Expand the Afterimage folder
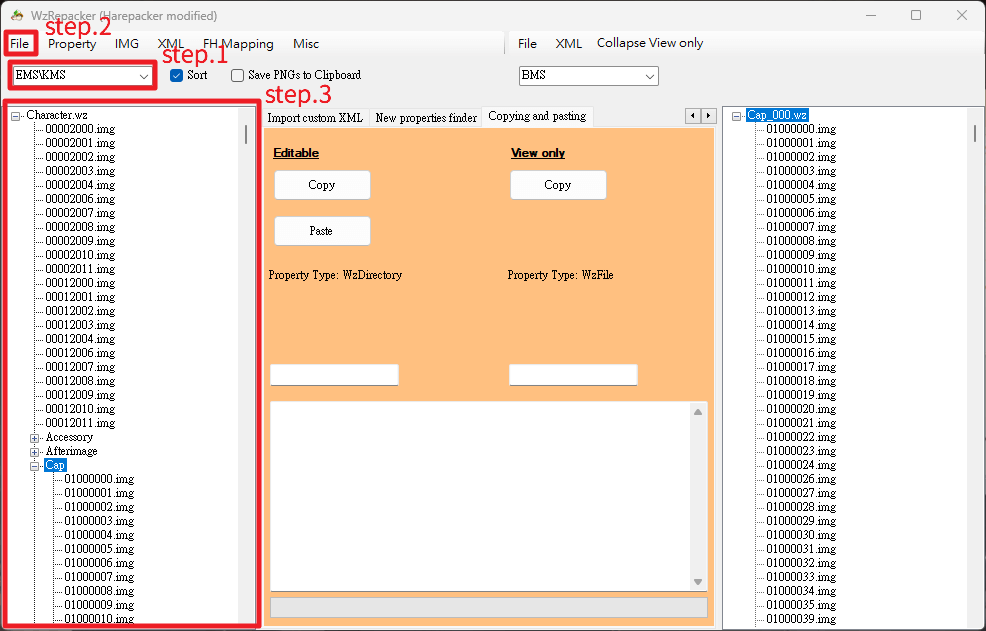Viewport: 986px width, 631px height. [35, 452]
